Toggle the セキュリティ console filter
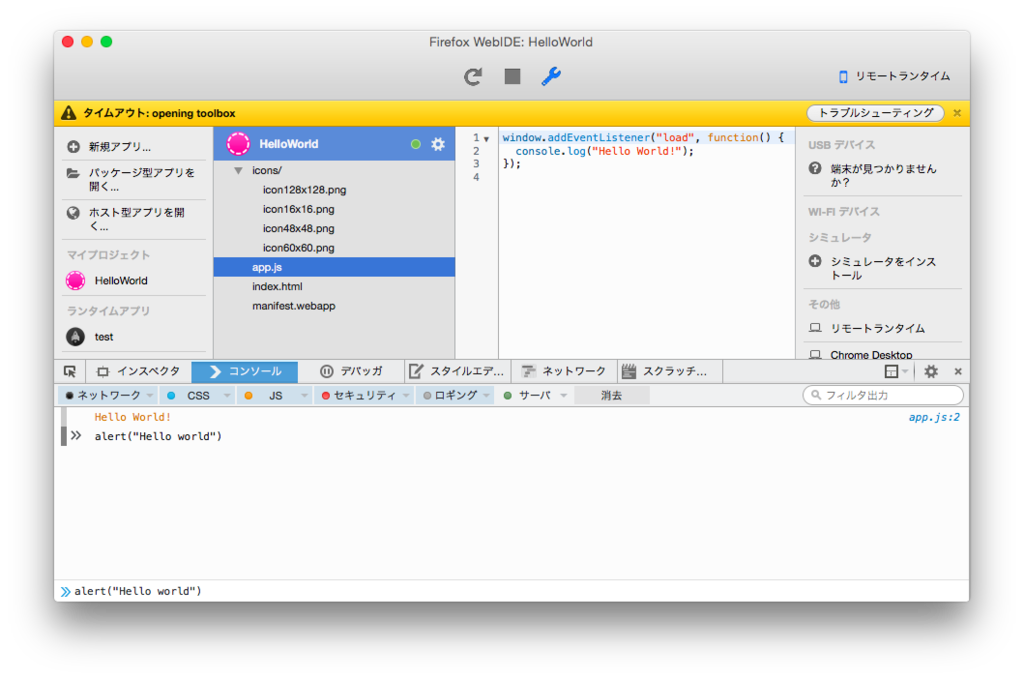The width and height of the screenshot is (1024, 679). point(359,396)
